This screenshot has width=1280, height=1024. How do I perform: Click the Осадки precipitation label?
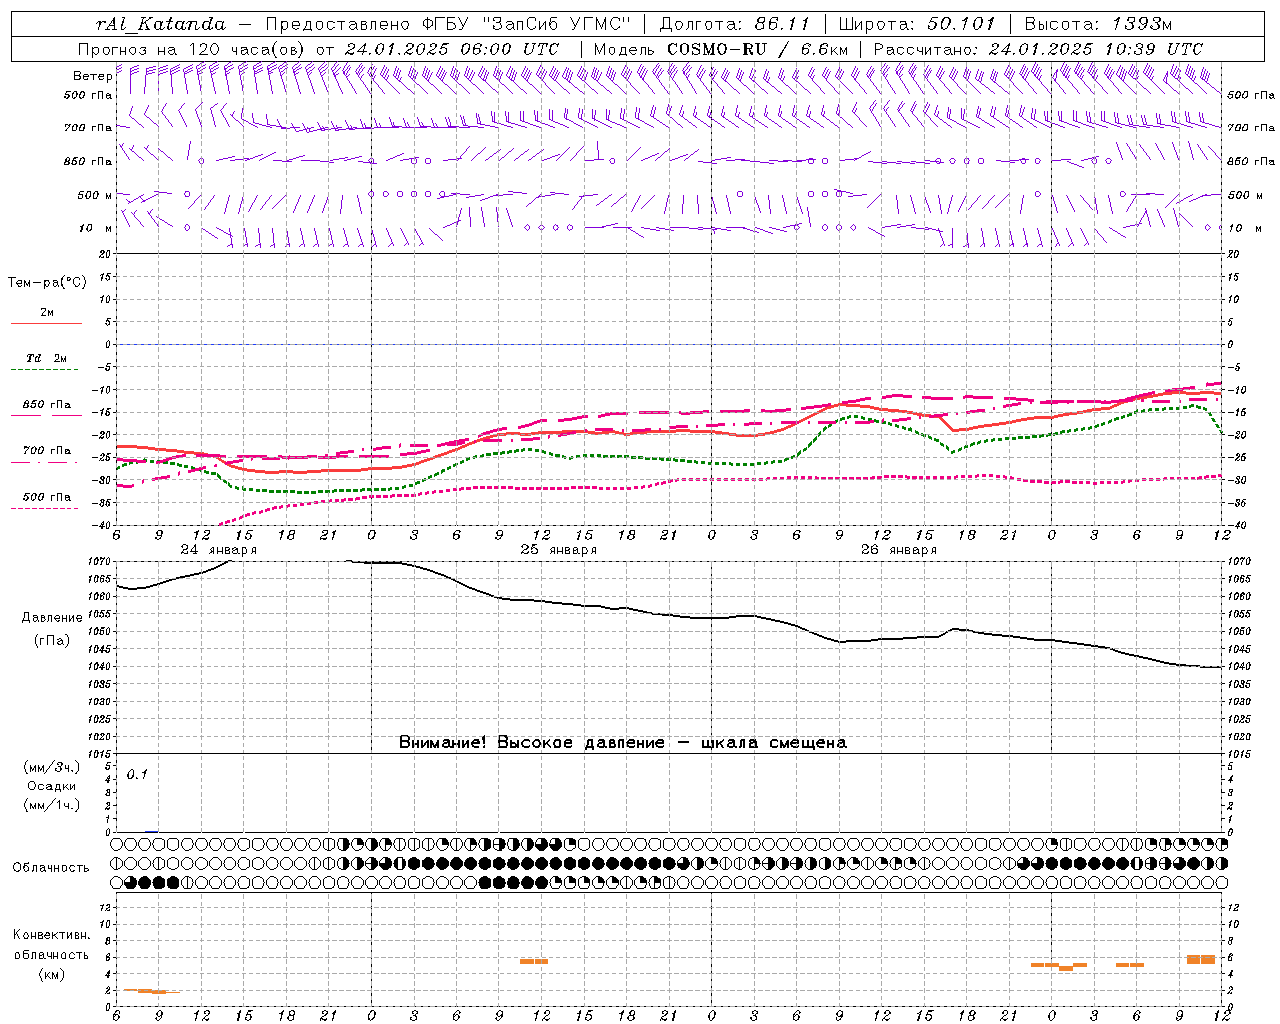52,787
